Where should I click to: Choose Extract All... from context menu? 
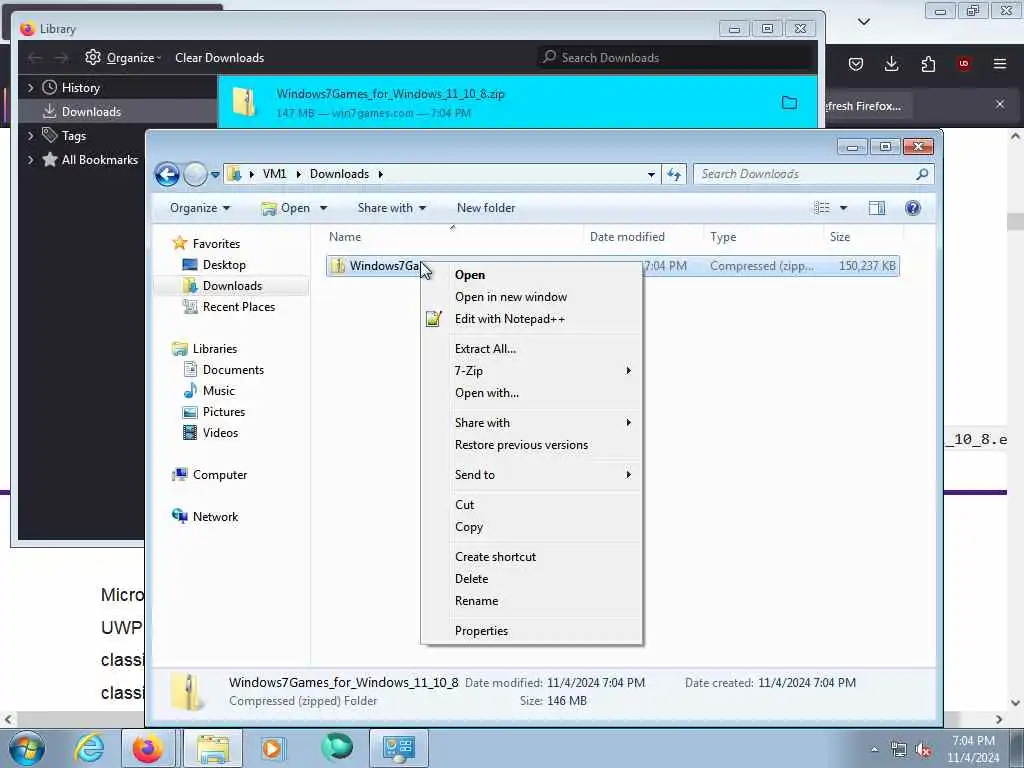532,349
